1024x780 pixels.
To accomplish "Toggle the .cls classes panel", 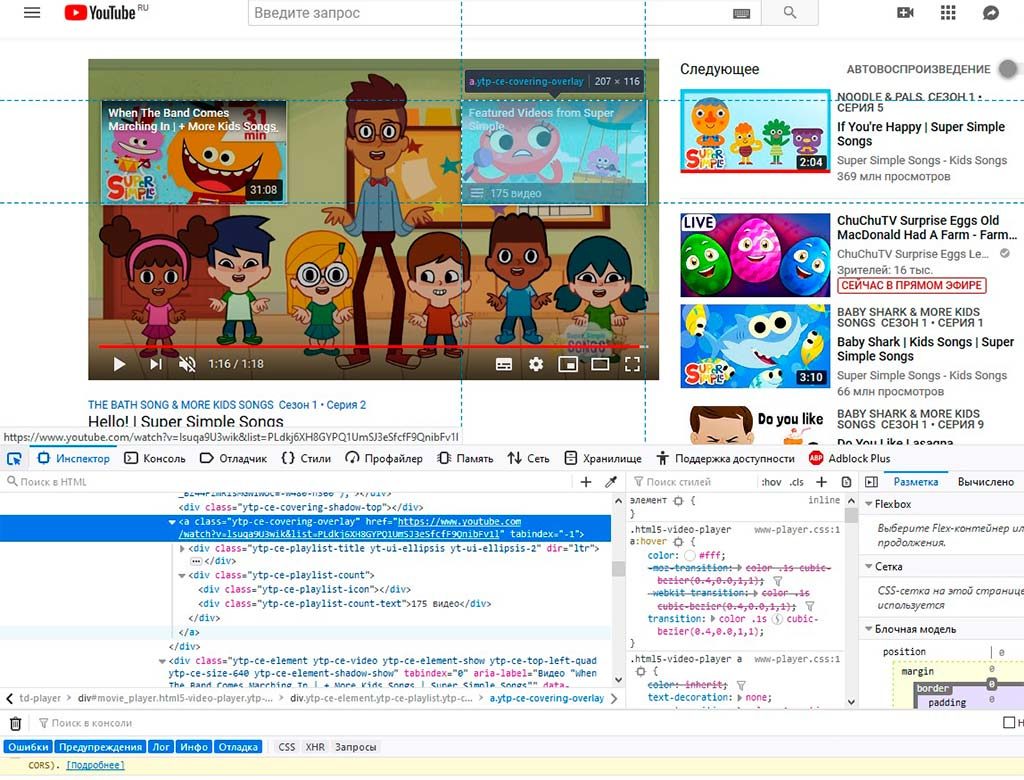I will tap(797, 481).
